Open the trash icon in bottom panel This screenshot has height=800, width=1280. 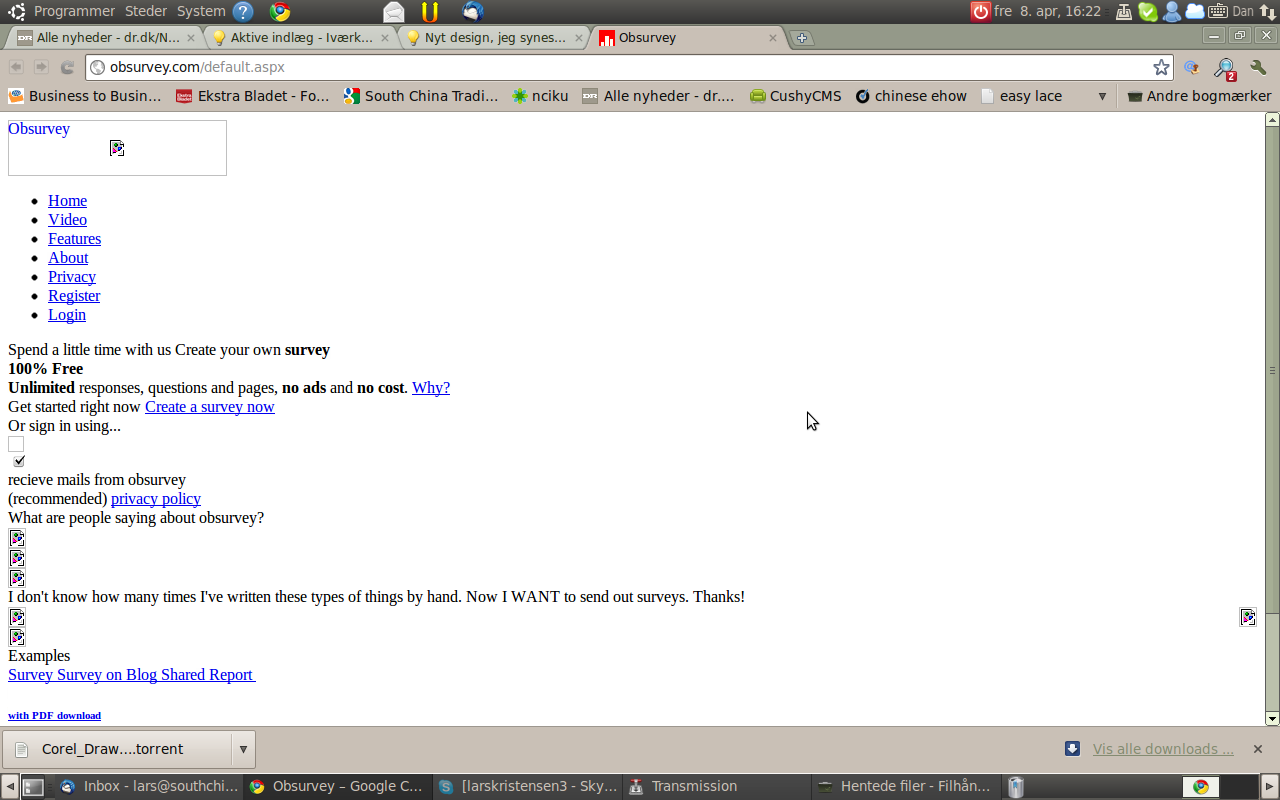[1016, 787]
